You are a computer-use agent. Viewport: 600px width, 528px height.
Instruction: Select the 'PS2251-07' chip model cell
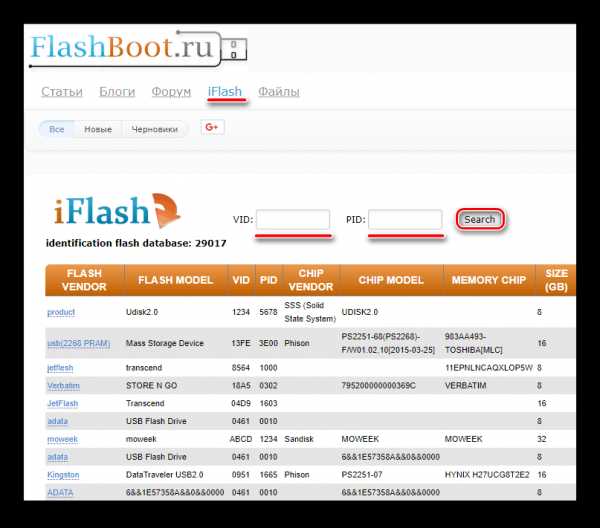tap(362, 475)
